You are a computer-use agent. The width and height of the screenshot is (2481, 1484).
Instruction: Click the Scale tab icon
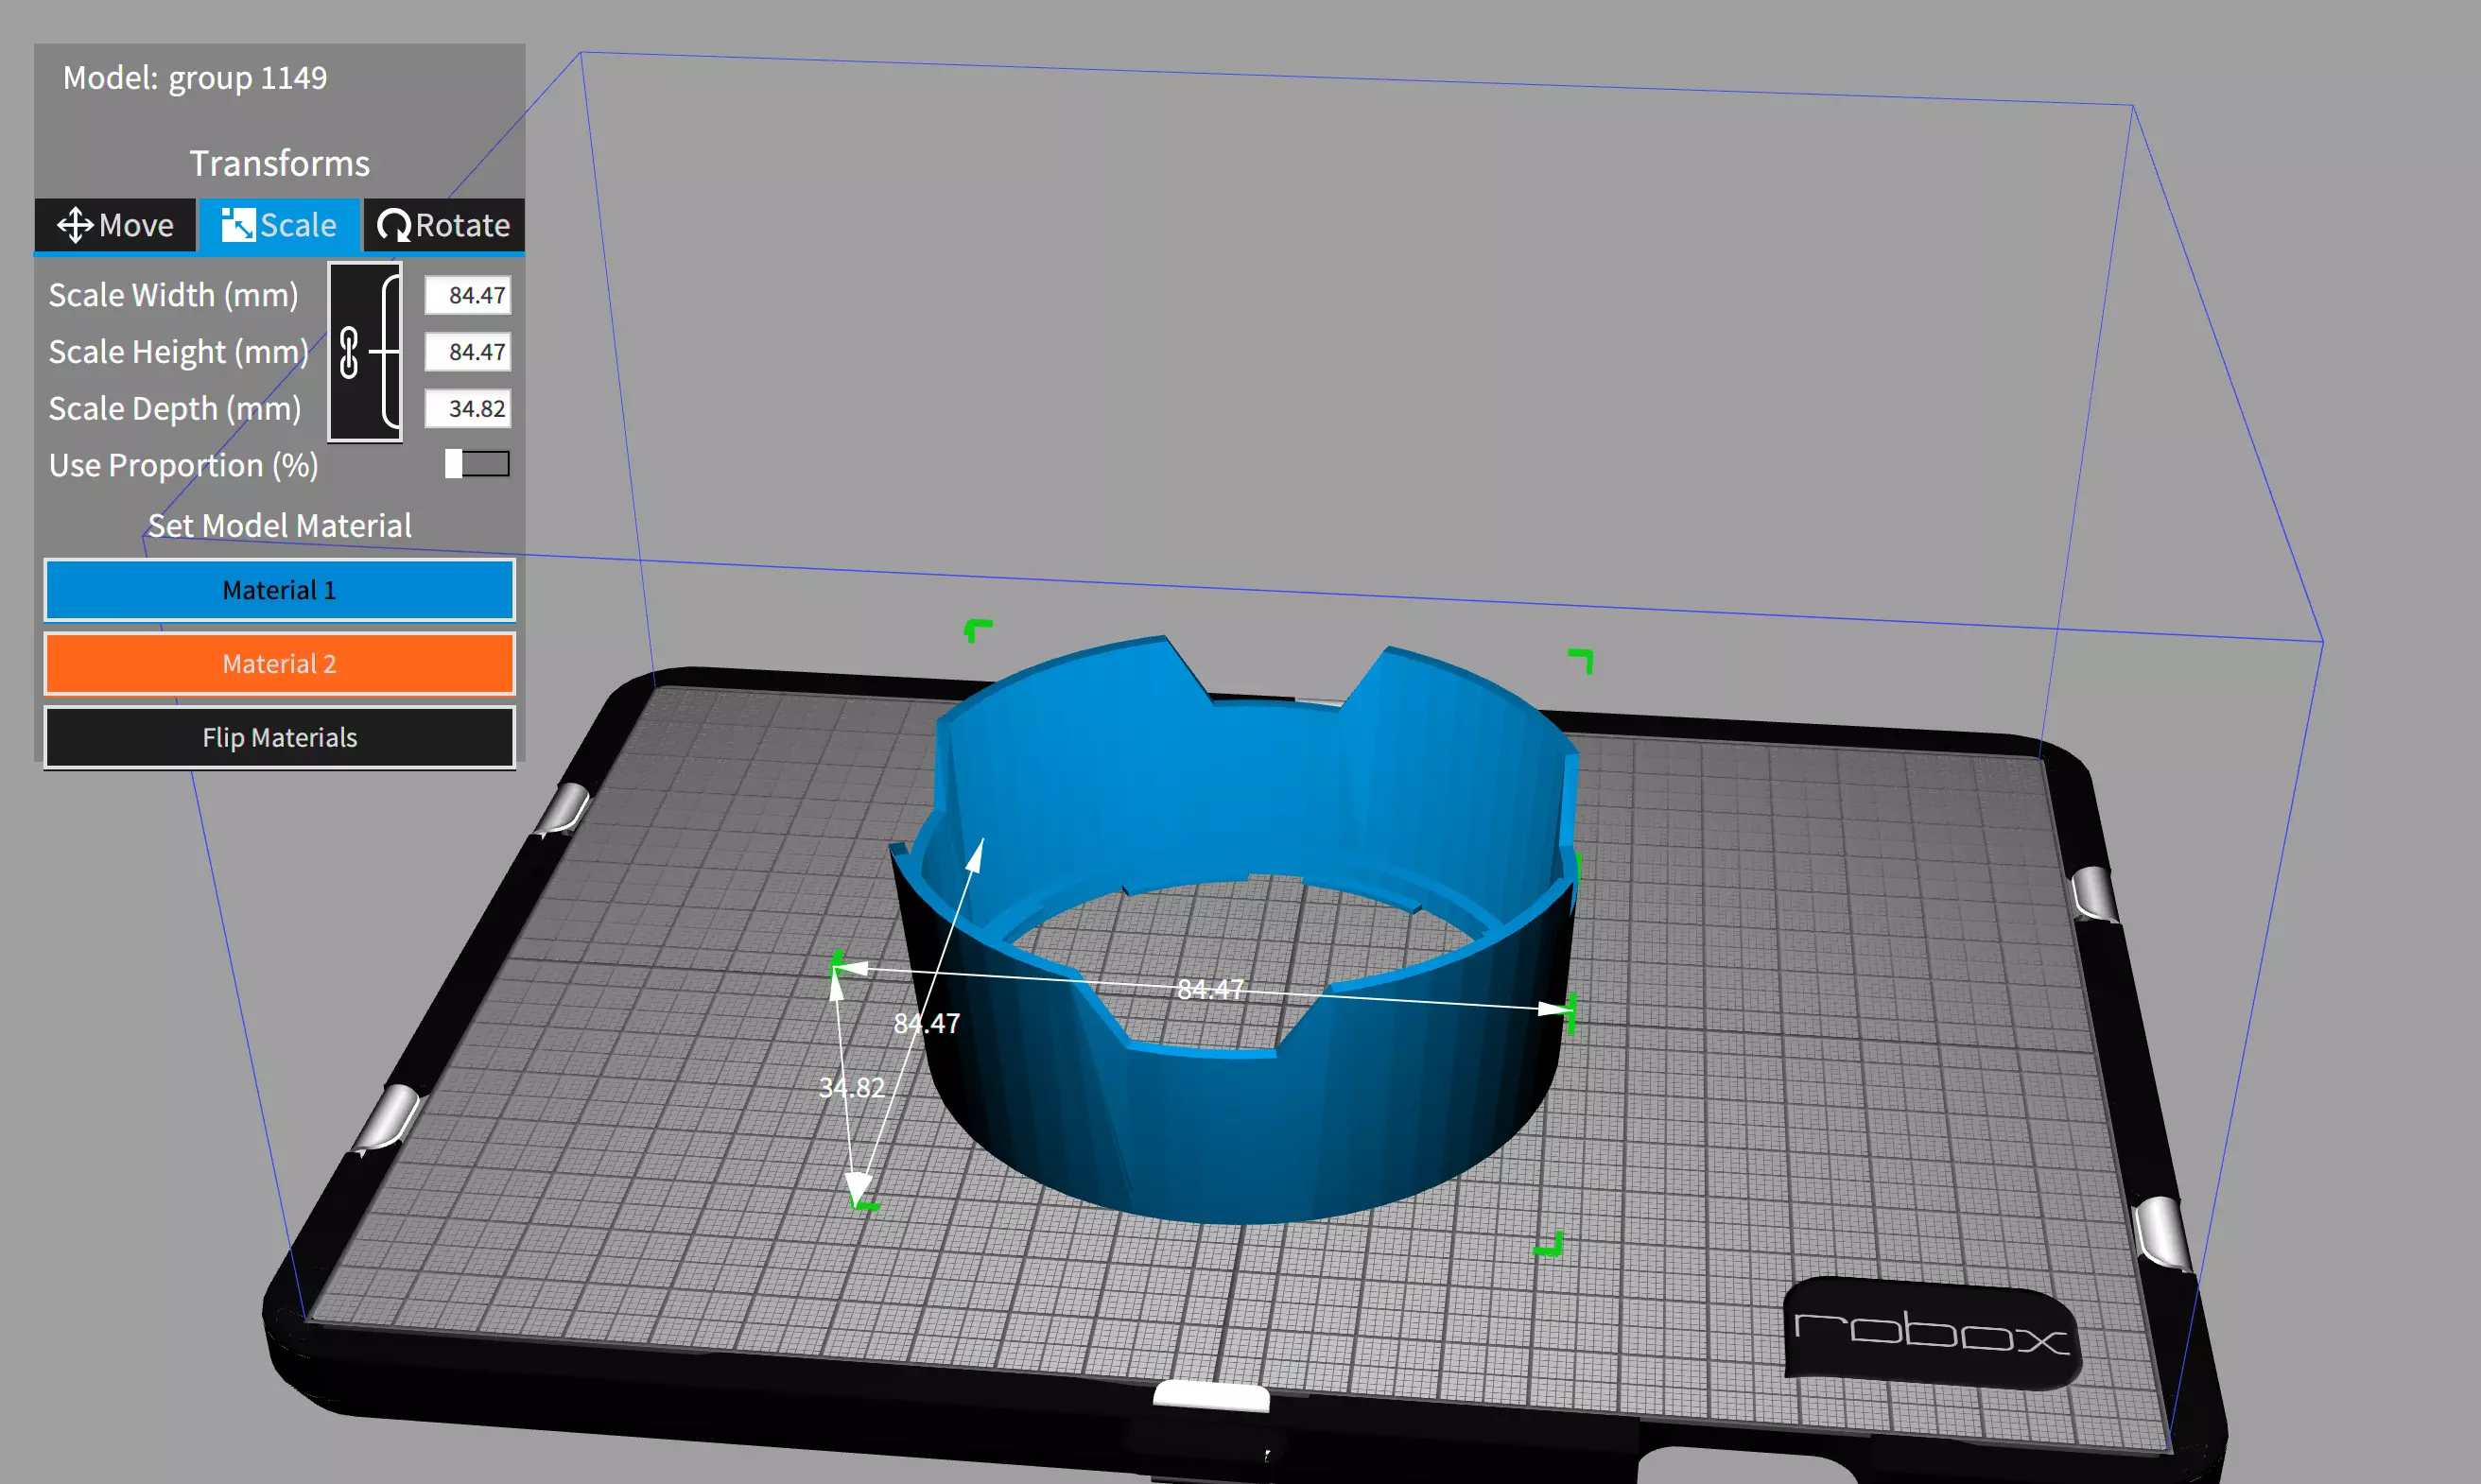237,225
